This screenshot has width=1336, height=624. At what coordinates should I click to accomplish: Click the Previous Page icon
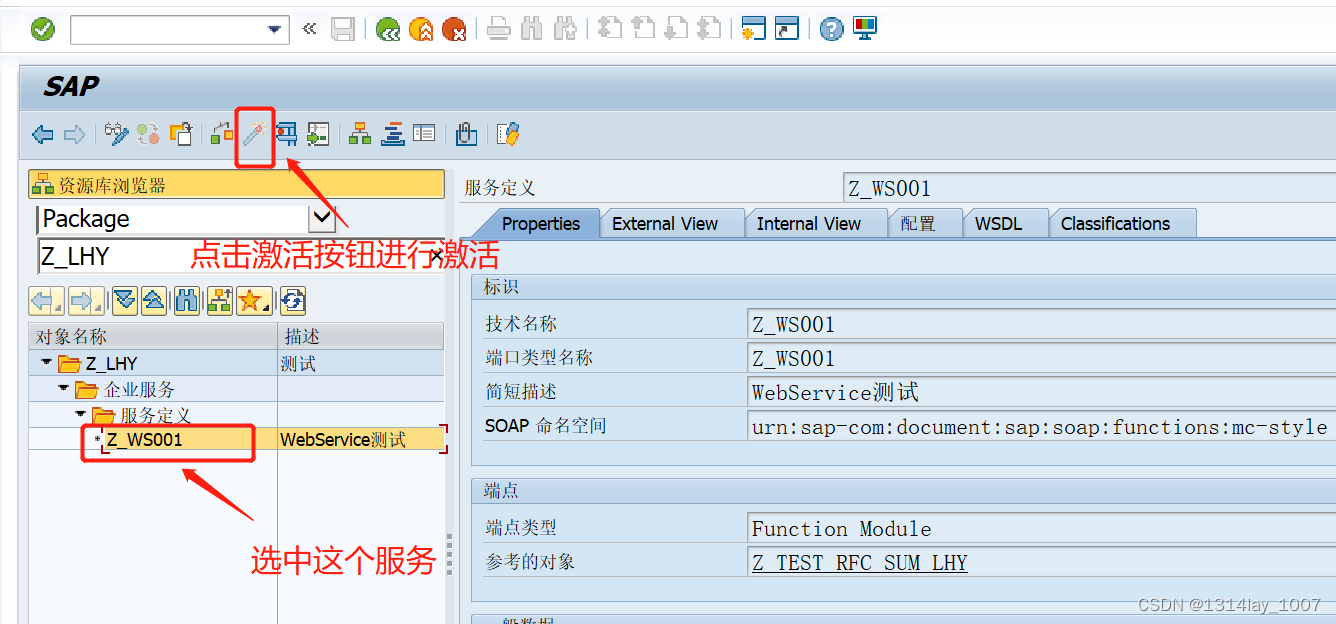[x=643, y=29]
